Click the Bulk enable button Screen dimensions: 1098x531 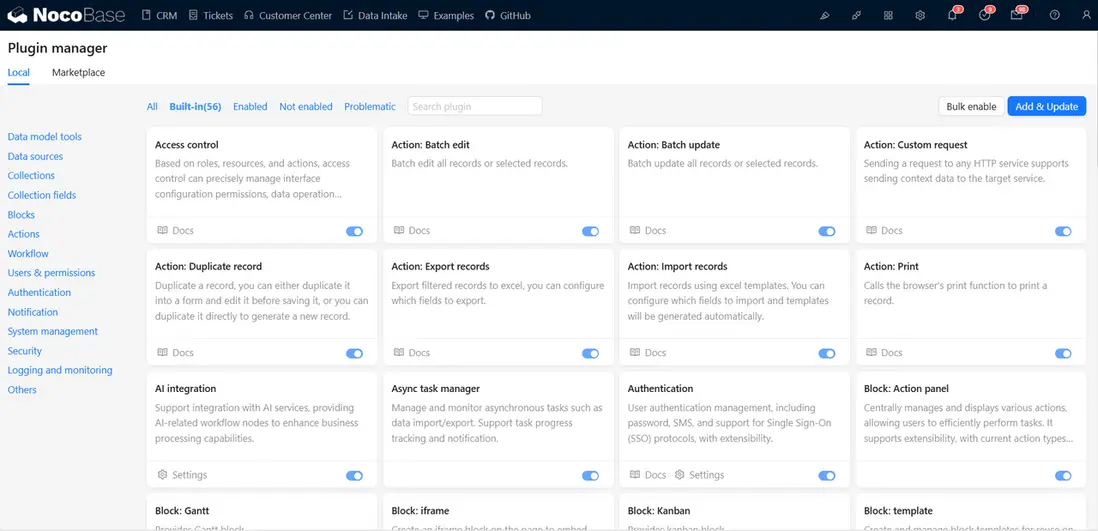click(971, 106)
